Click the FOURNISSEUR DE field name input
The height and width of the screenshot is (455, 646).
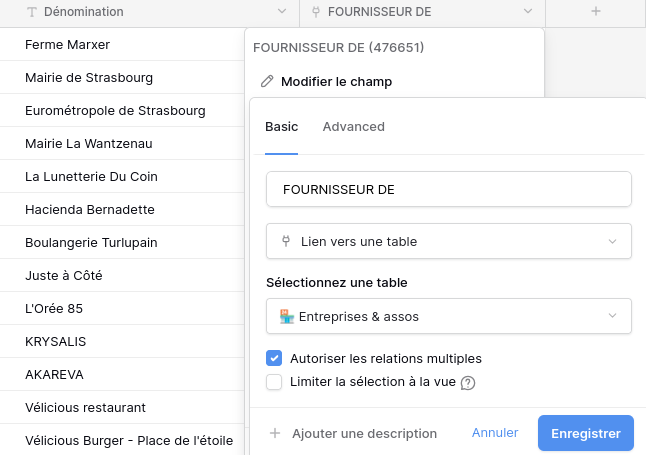[x=448, y=188]
